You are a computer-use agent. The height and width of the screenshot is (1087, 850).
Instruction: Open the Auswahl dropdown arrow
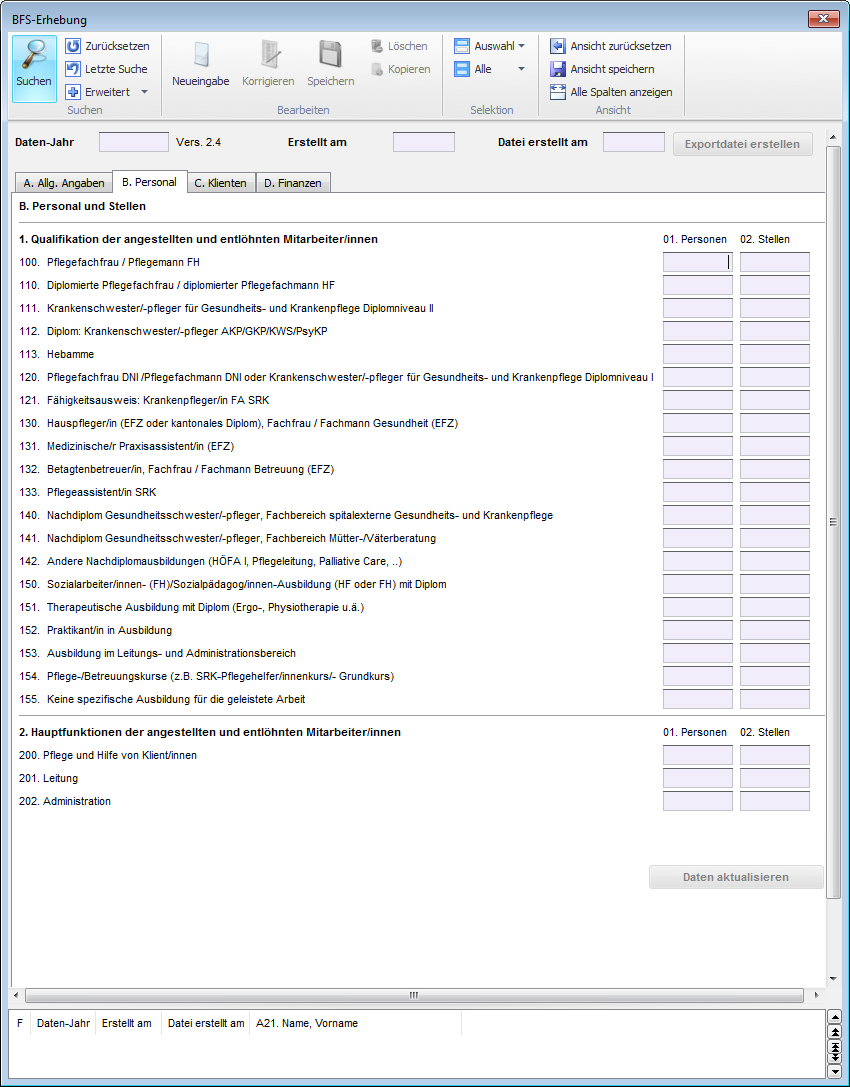click(521, 46)
